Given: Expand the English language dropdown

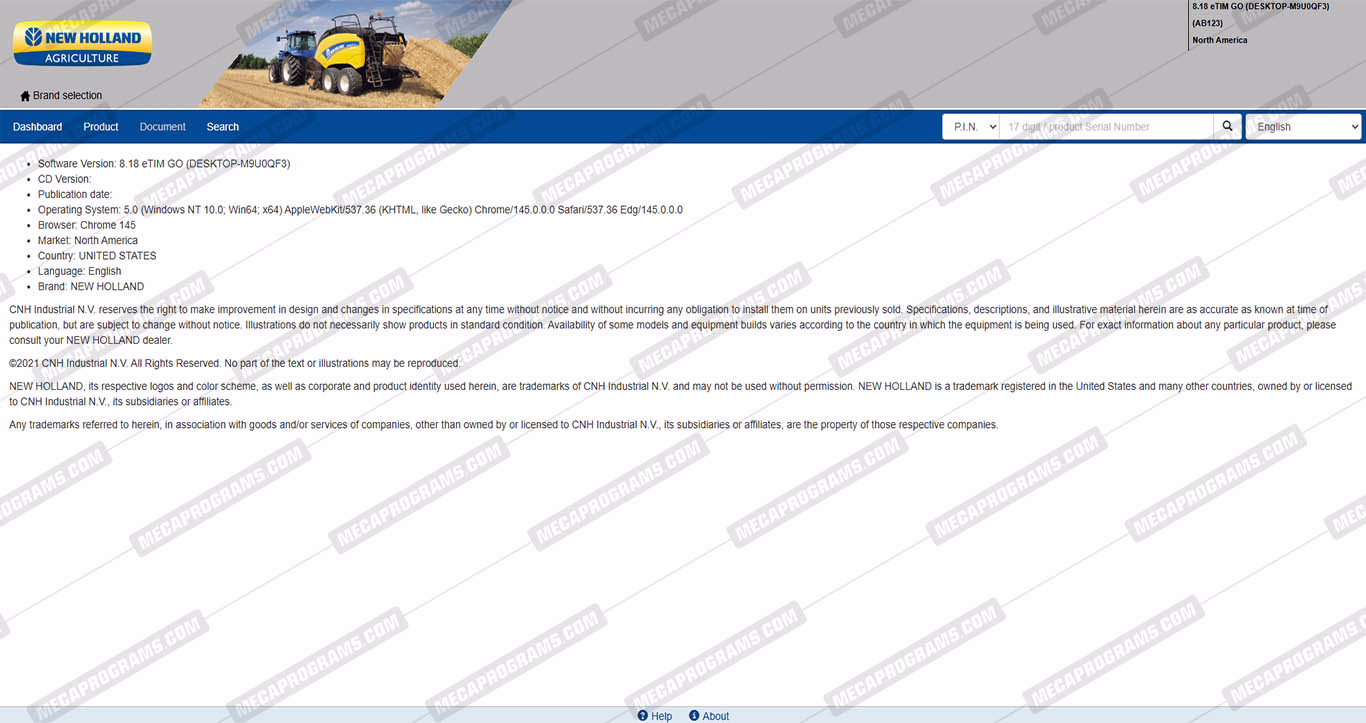Looking at the screenshot, I should 1303,127.
